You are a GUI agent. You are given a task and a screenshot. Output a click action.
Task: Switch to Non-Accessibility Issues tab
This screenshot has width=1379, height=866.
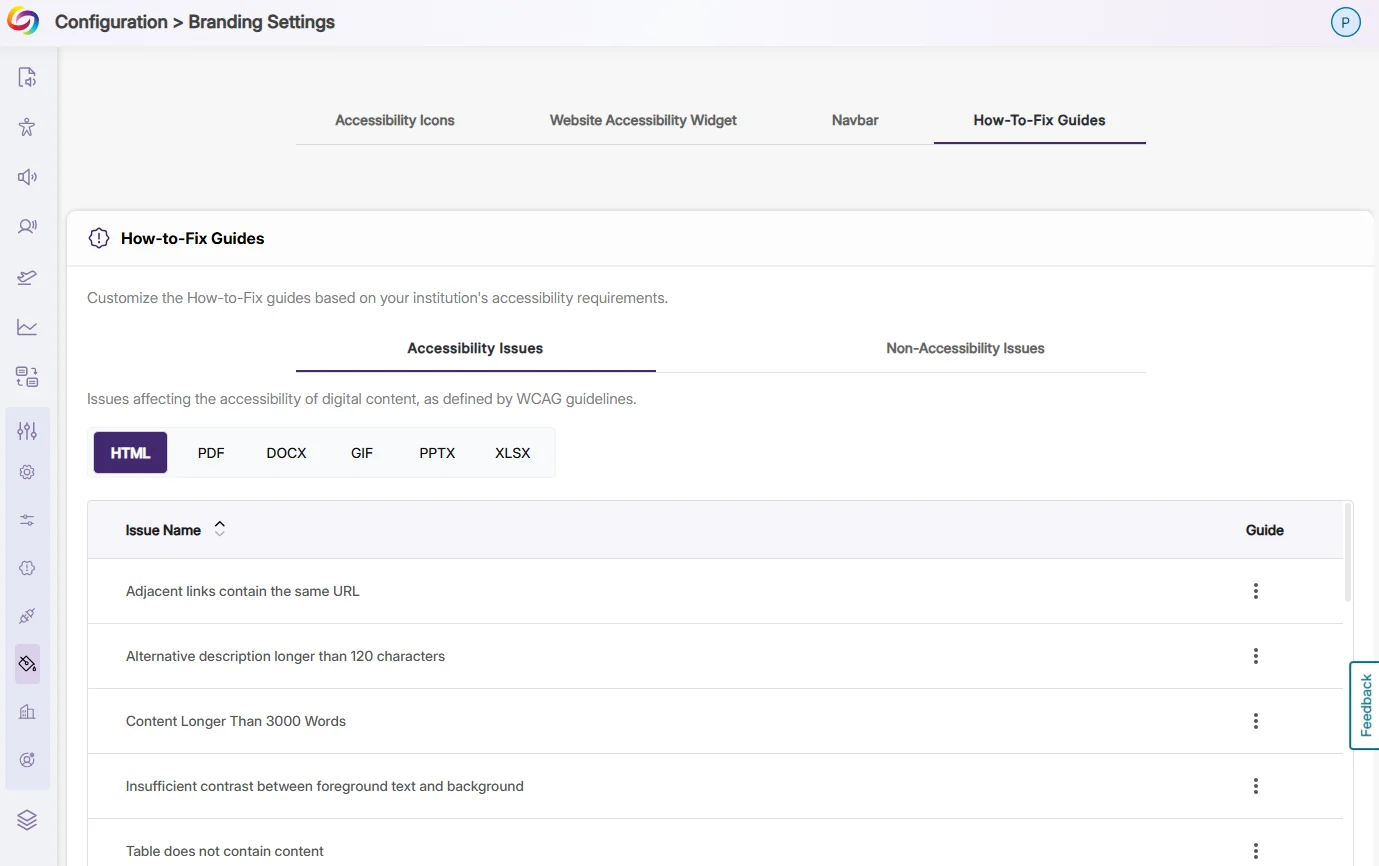click(965, 348)
